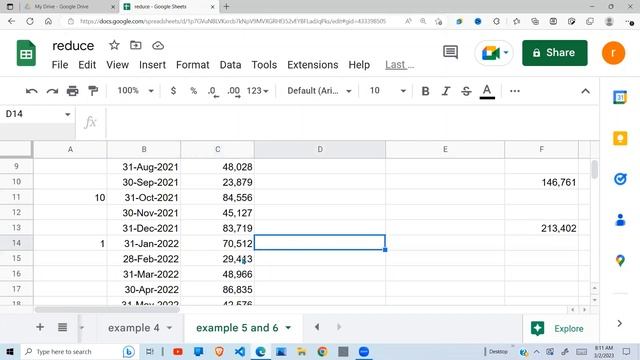The image size is (640, 360).
Task: Open Google Keep side panel icon
Action: pyautogui.click(x=620, y=138)
